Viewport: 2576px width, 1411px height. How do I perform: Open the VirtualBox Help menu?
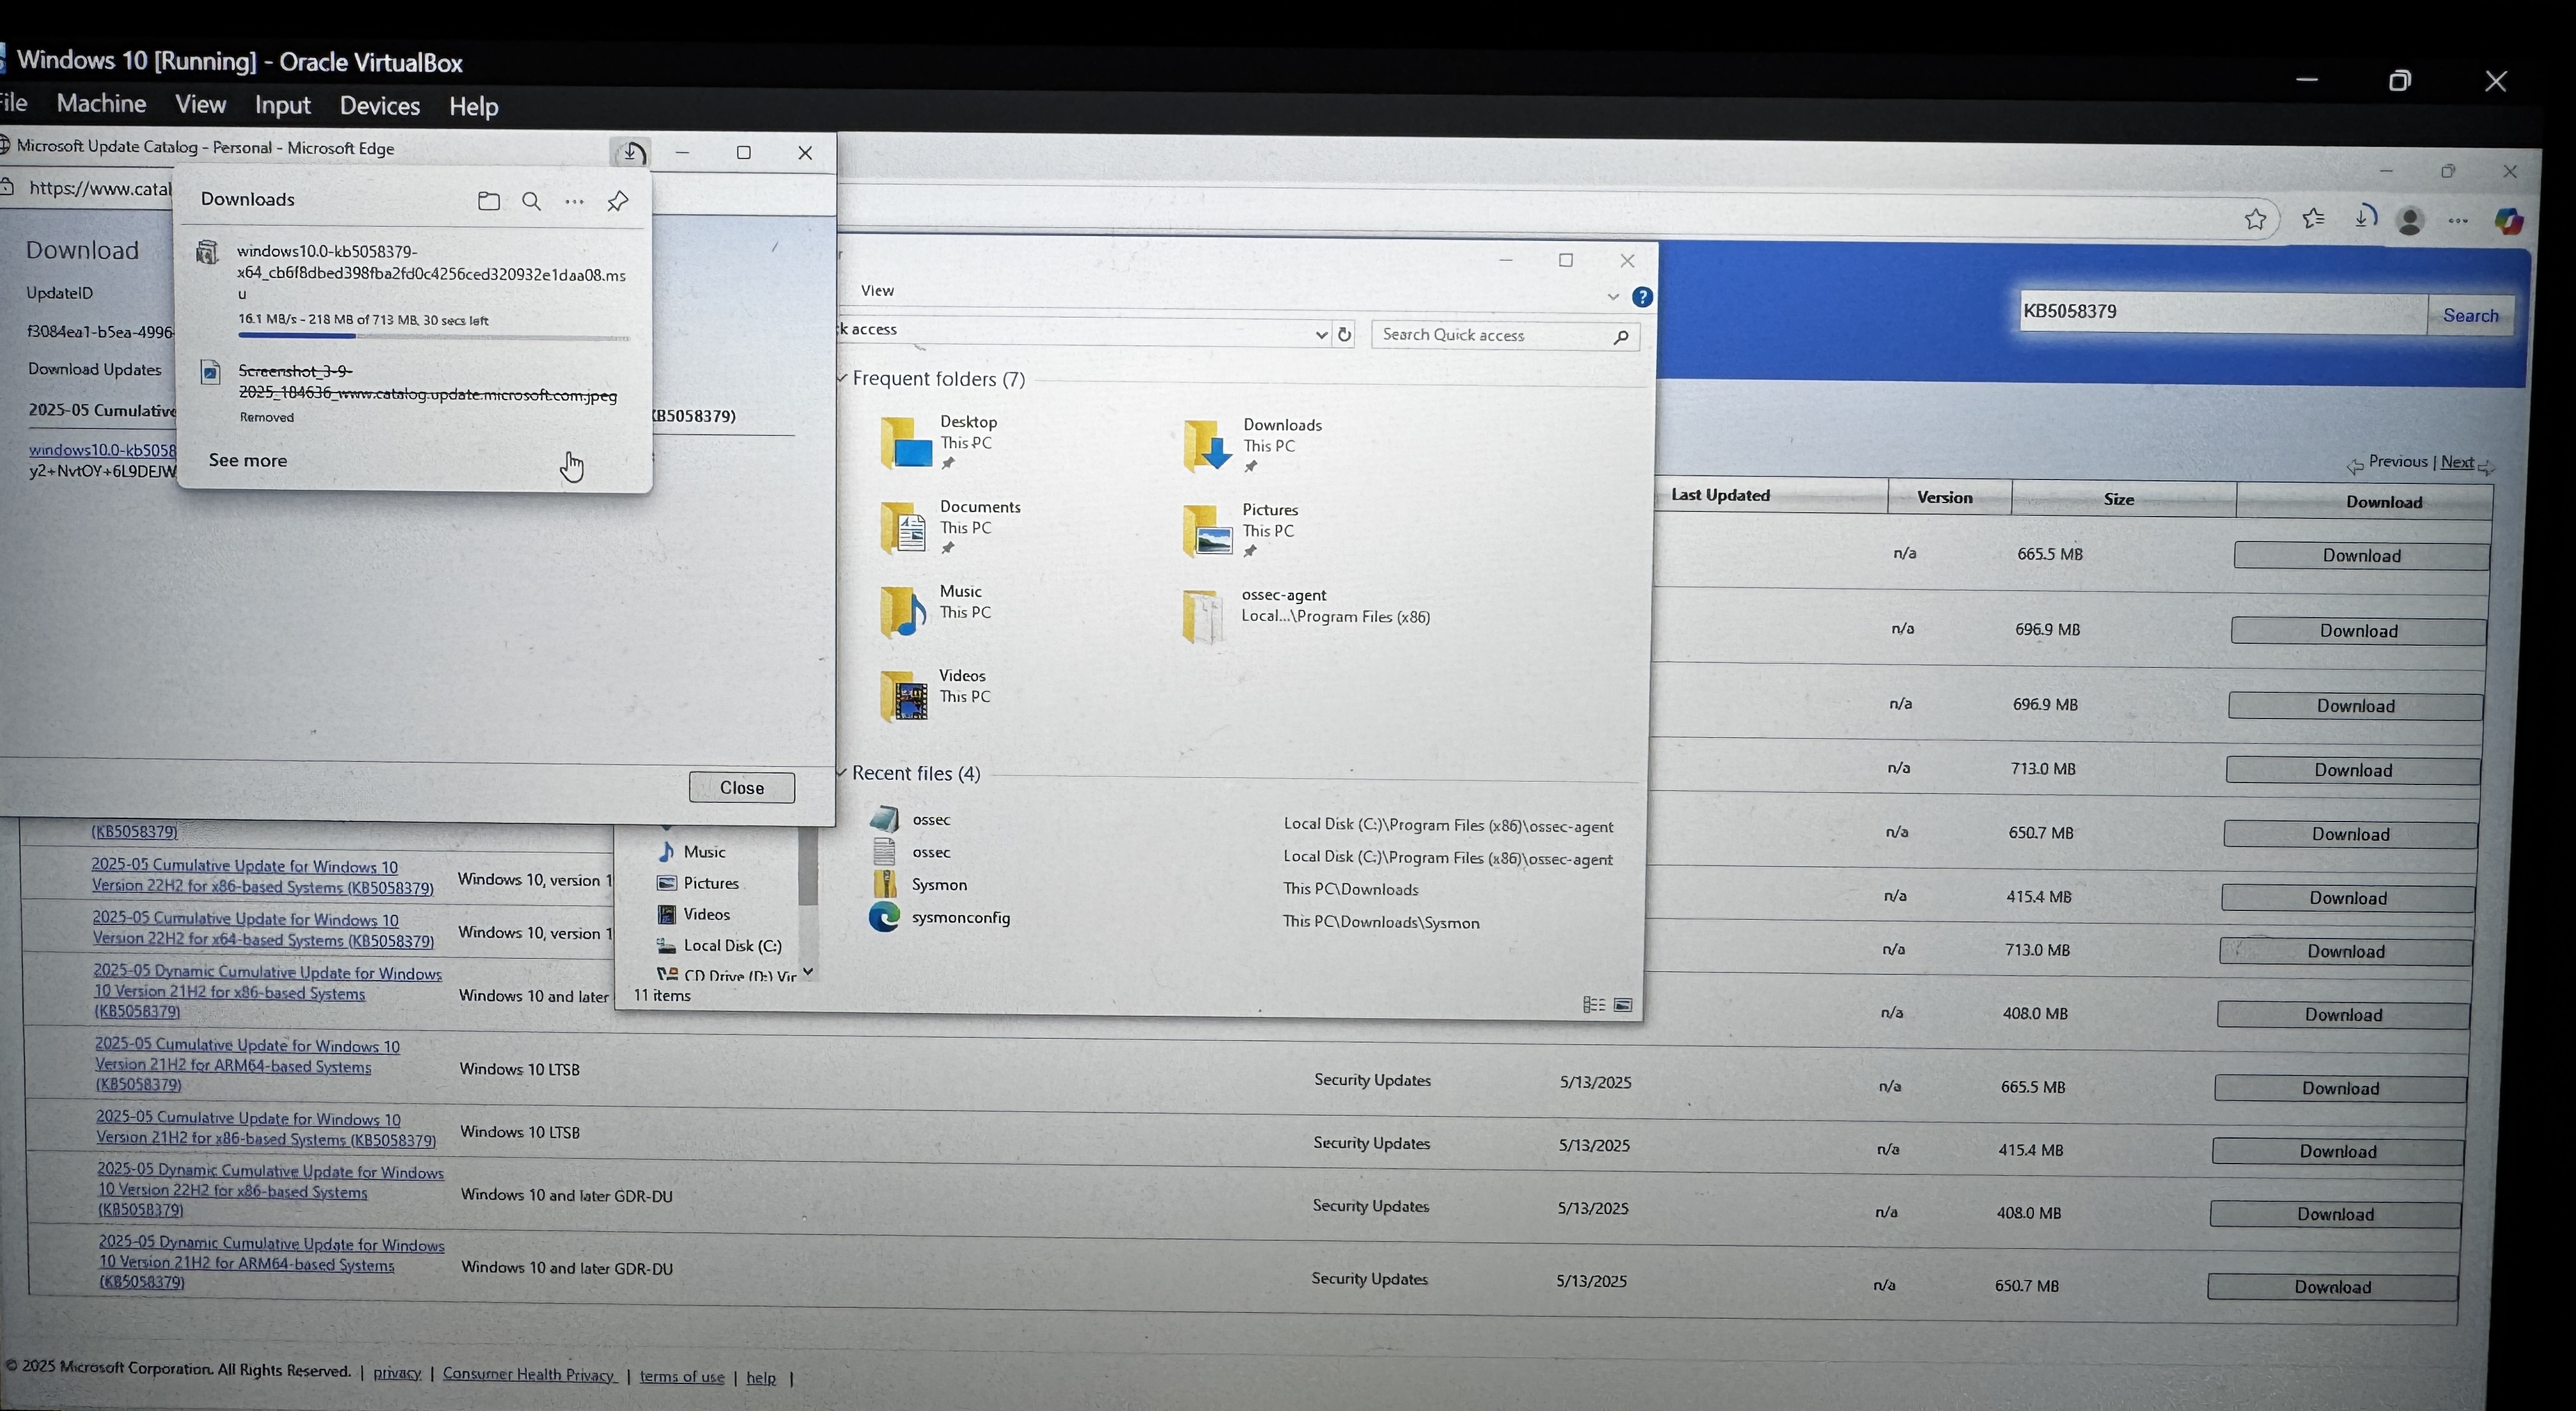[473, 106]
